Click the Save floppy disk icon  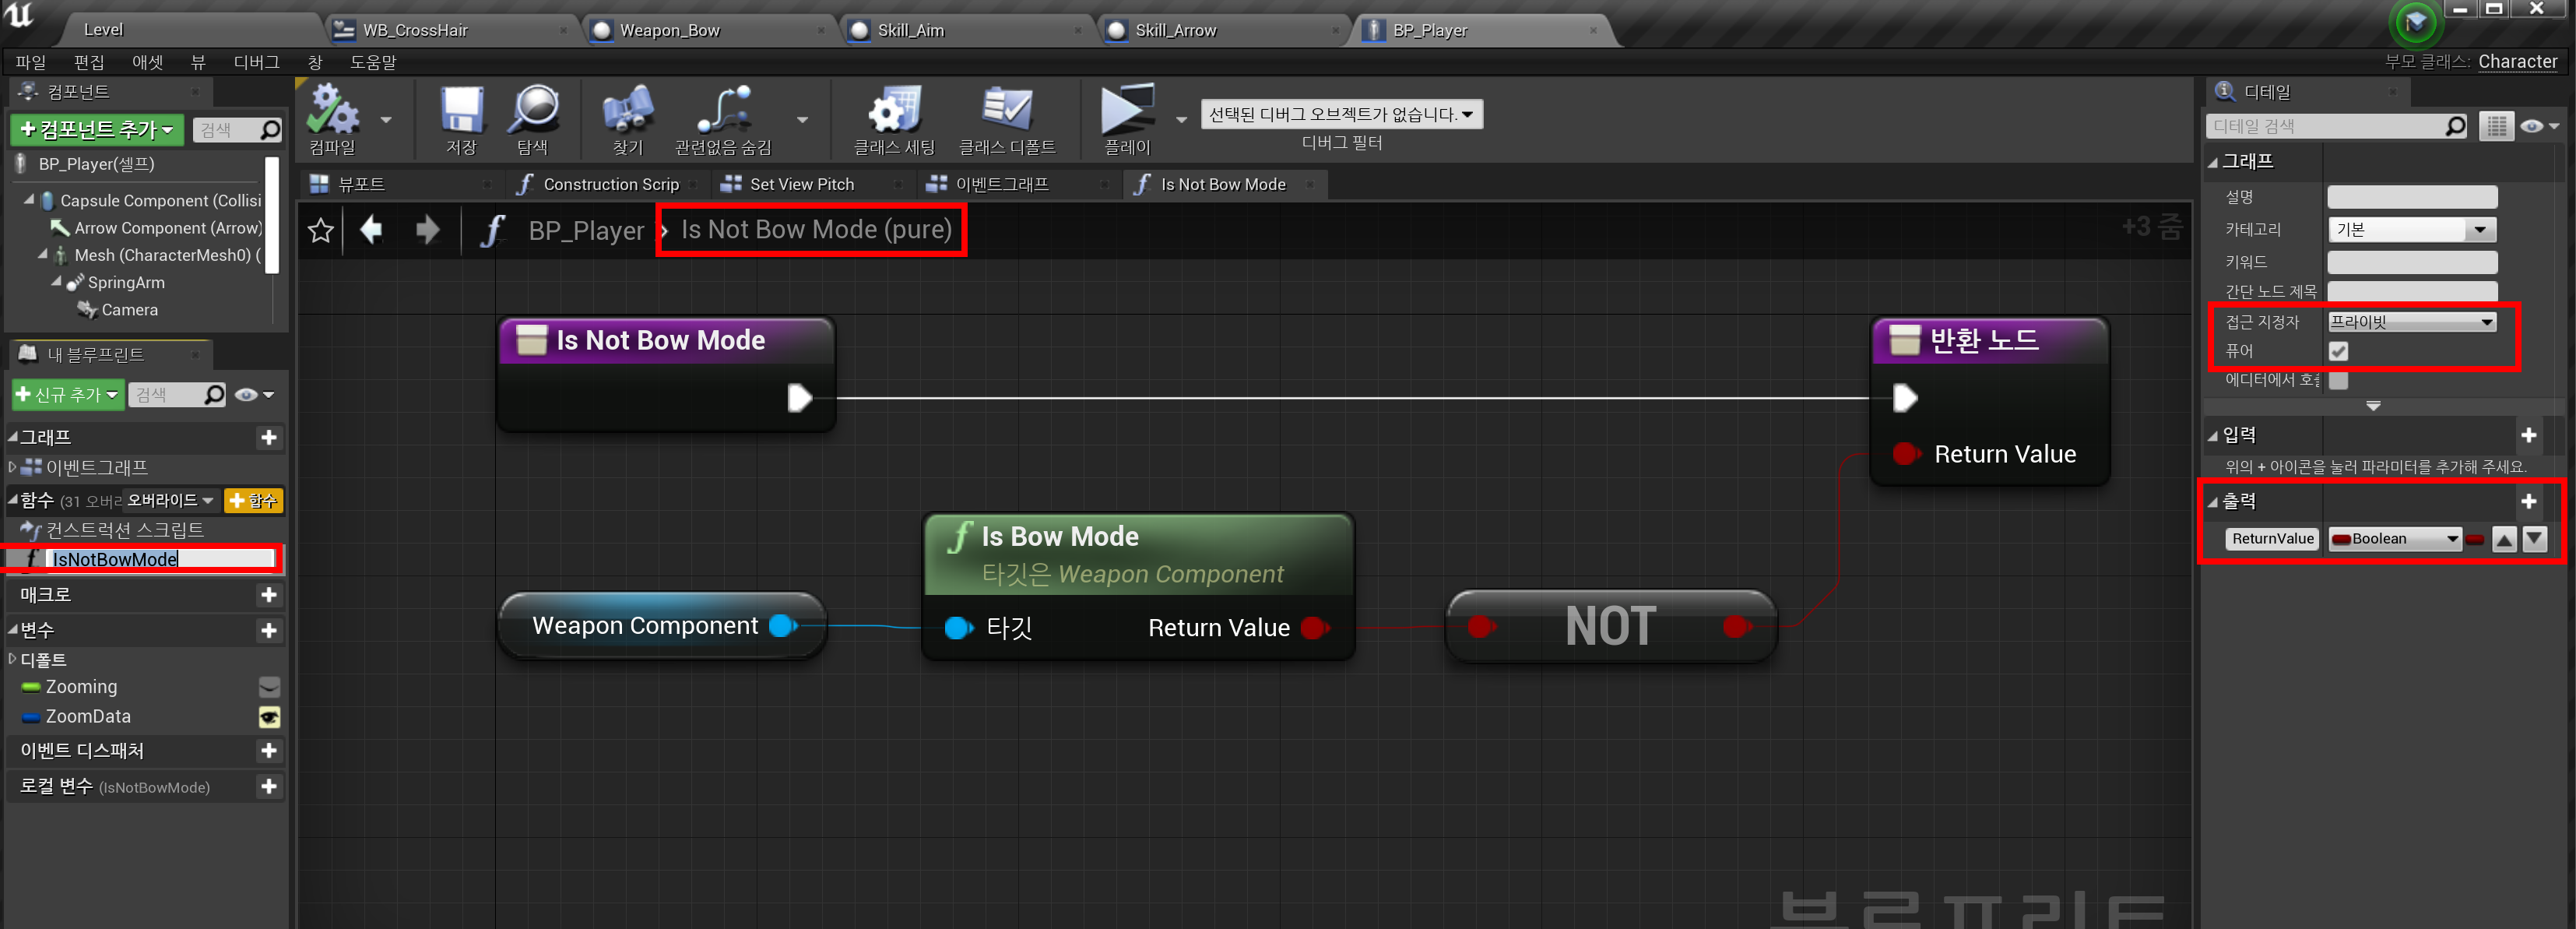(461, 110)
